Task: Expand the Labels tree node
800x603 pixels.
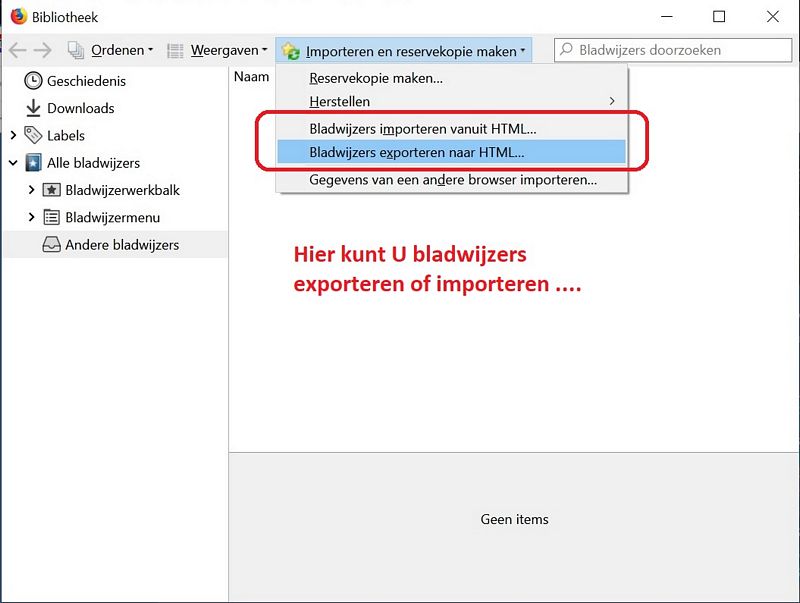Action: tap(13, 135)
